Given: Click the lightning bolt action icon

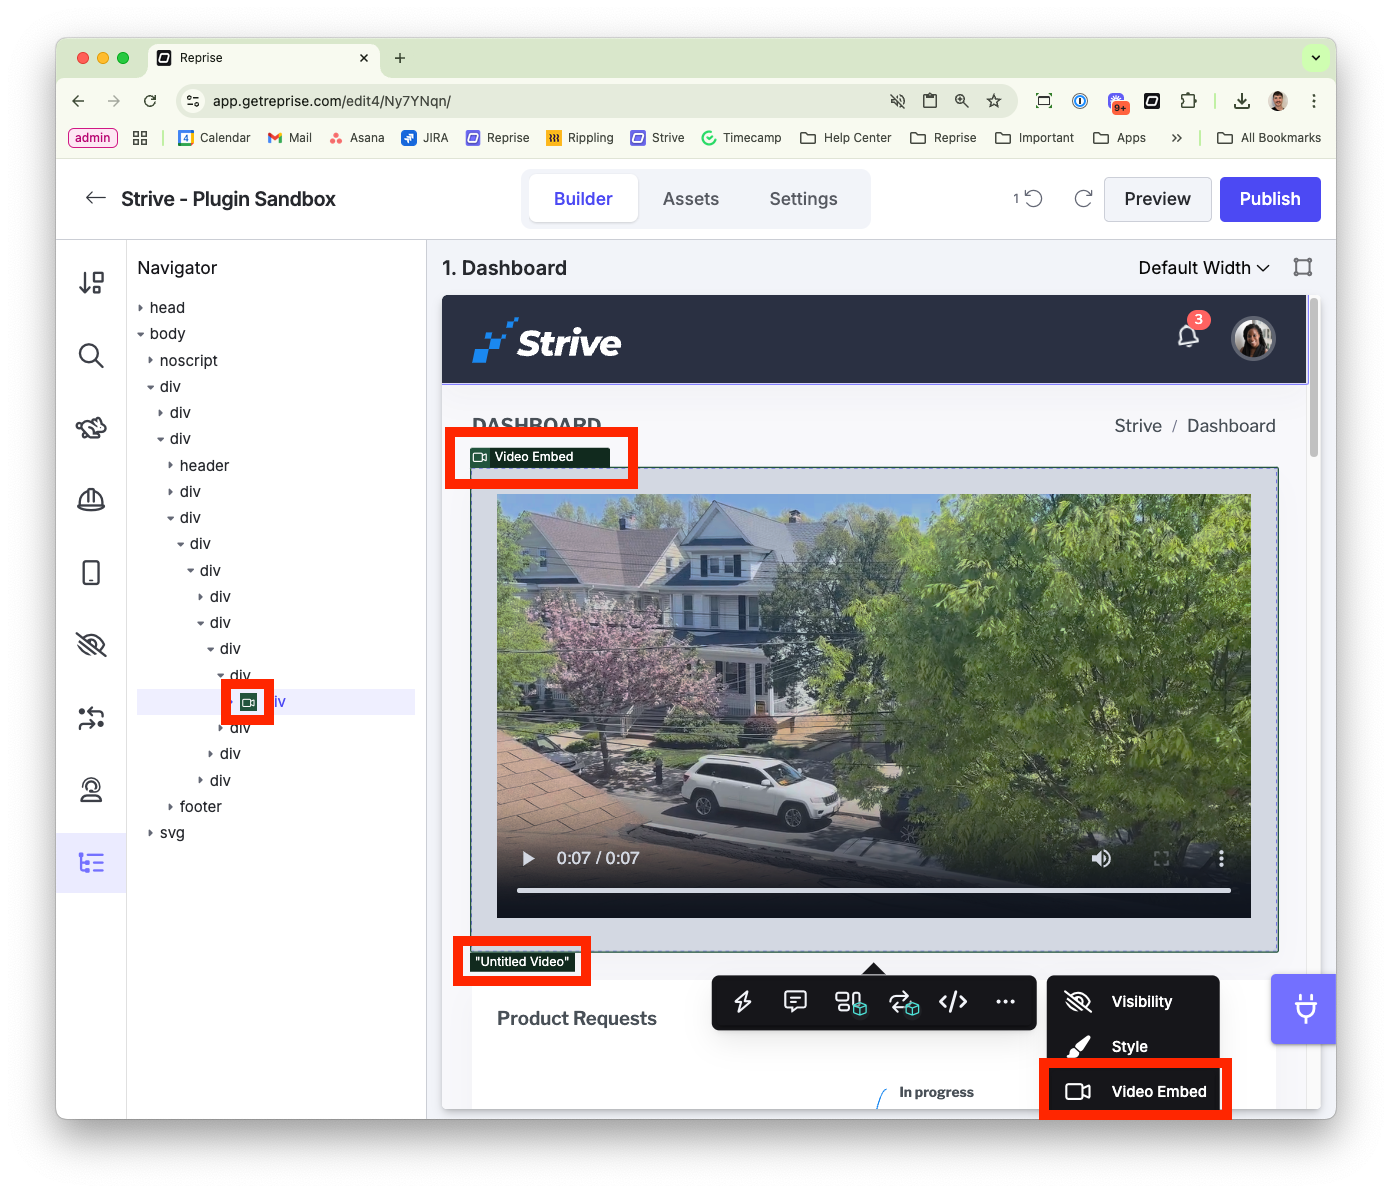Looking at the screenshot, I should click(743, 1002).
